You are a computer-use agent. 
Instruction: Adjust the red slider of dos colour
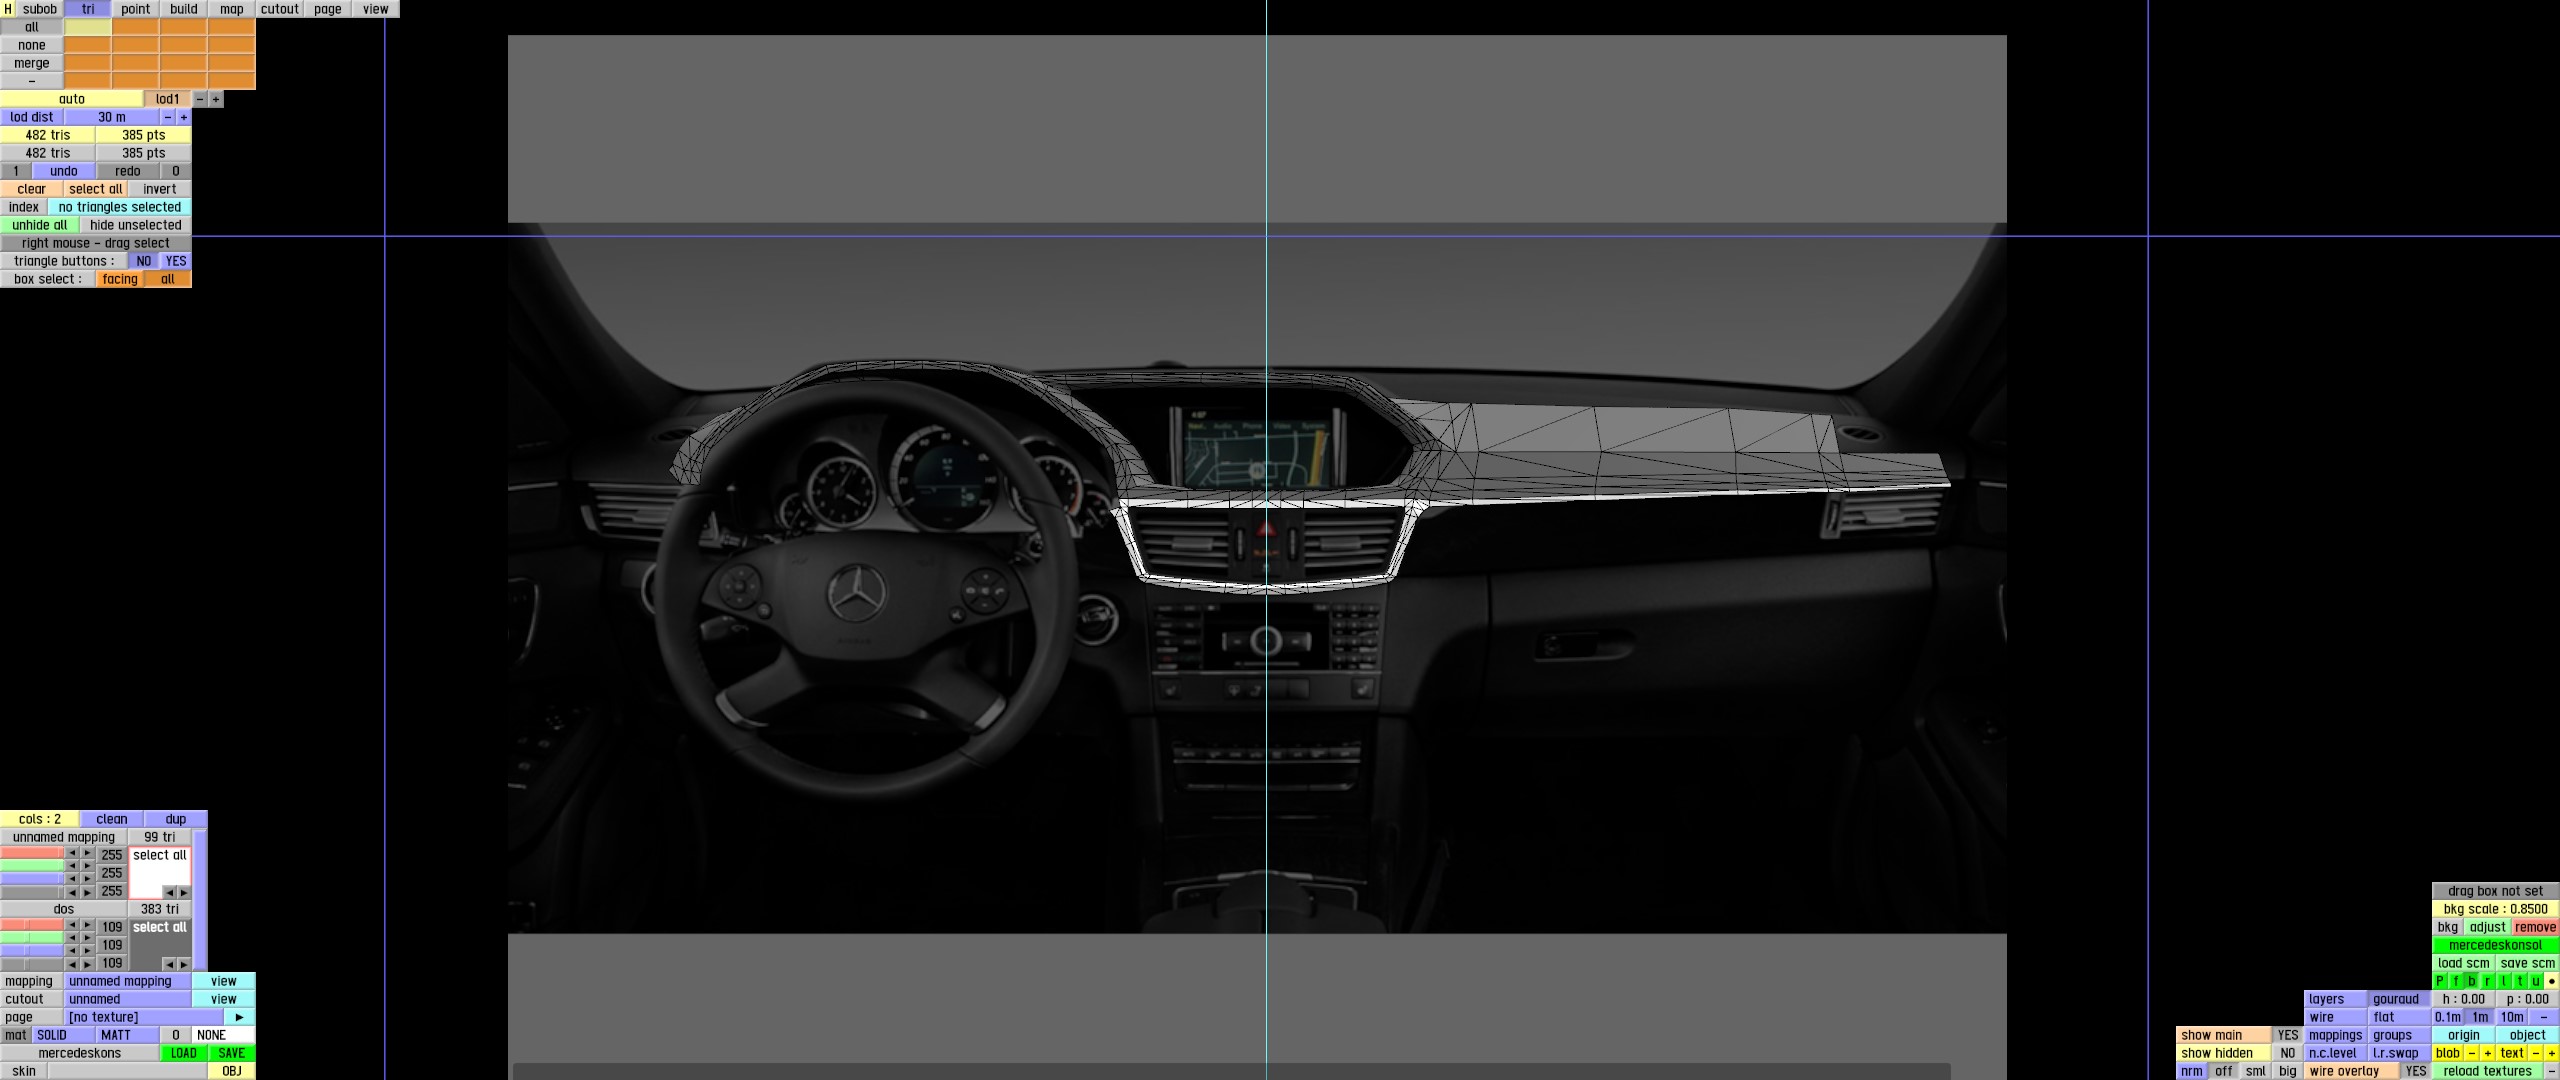tap(32, 926)
